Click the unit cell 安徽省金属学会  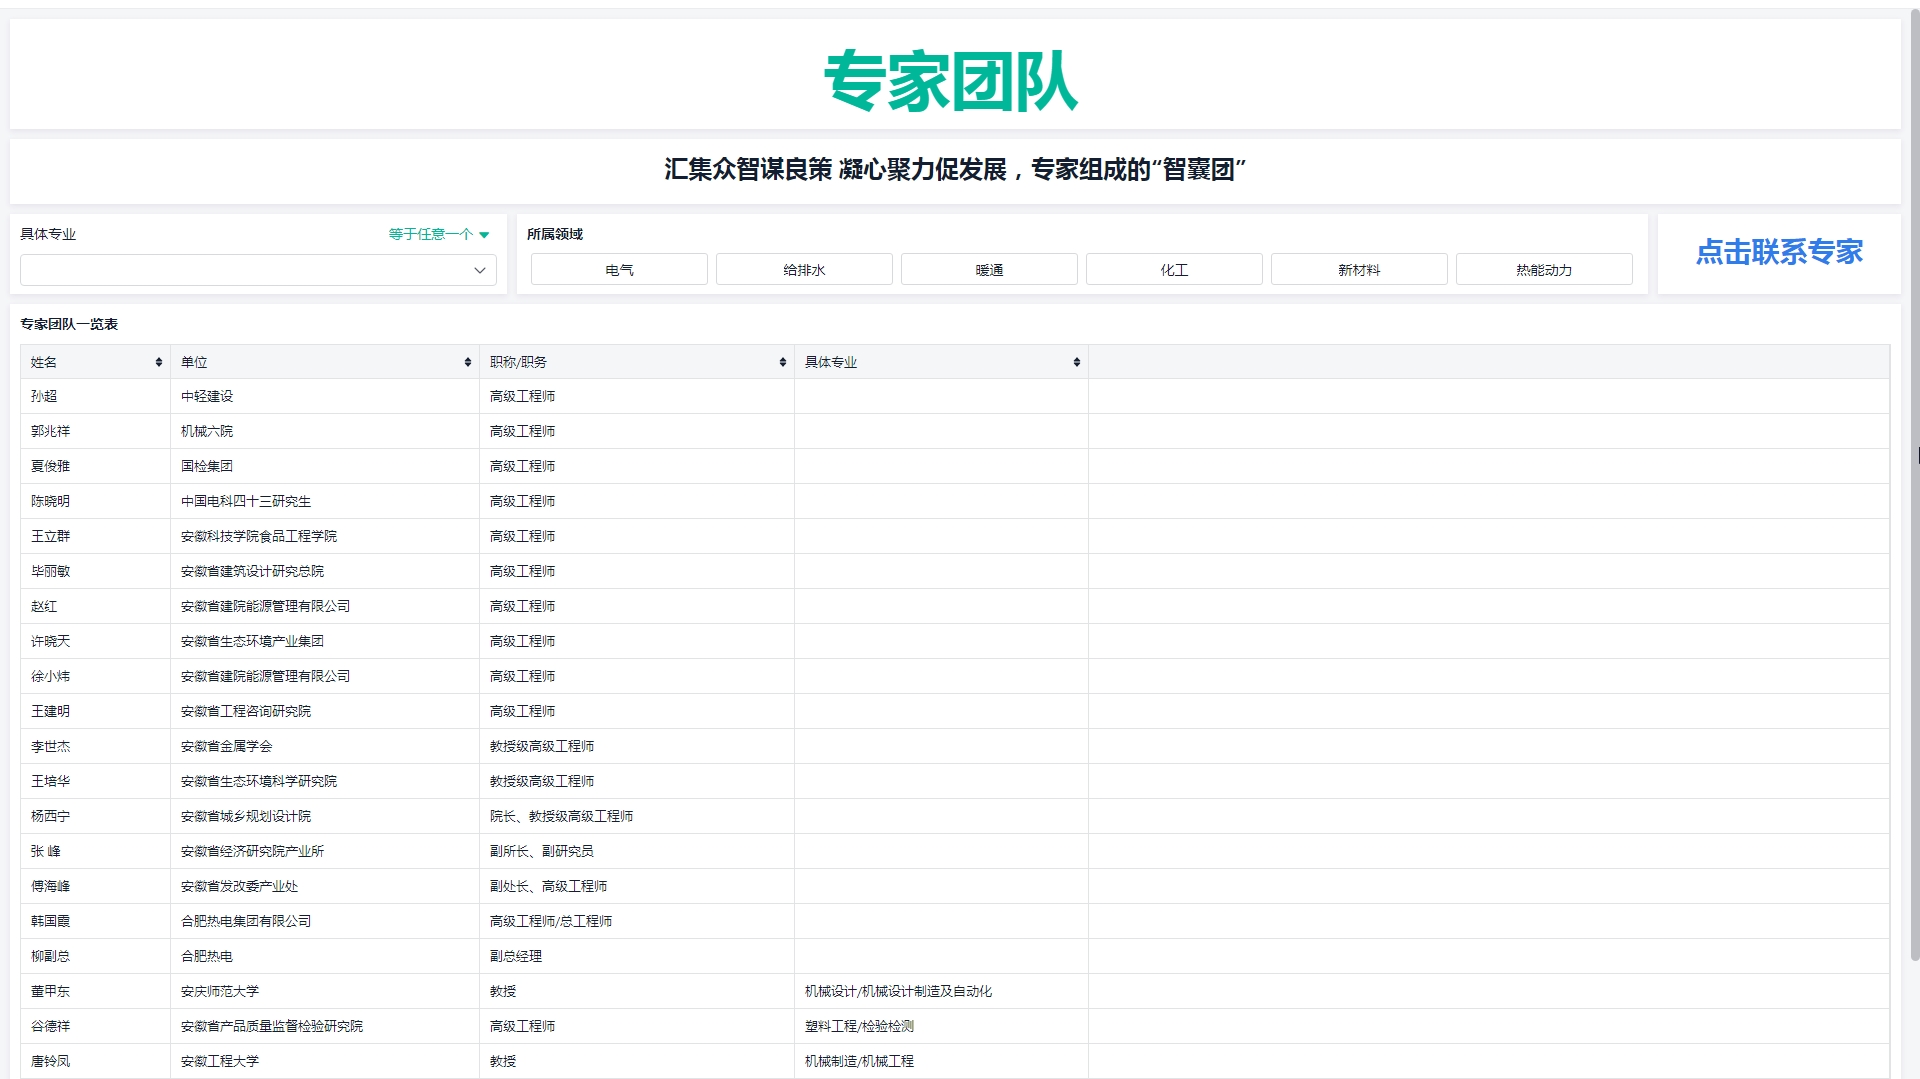(x=325, y=746)
